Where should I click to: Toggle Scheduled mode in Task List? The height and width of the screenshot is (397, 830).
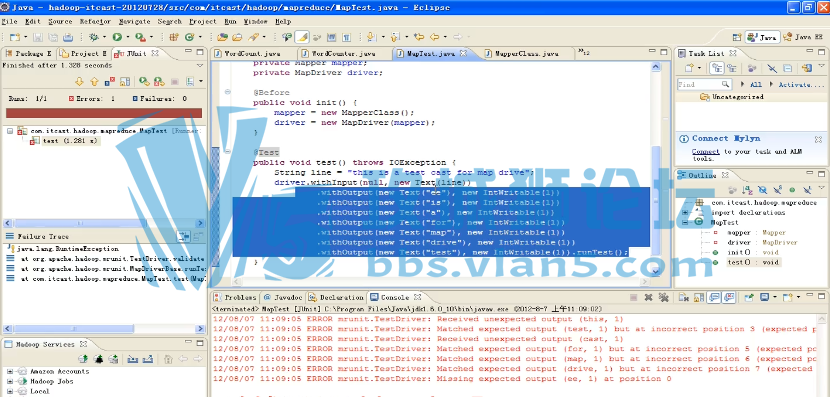click(732, 68)
